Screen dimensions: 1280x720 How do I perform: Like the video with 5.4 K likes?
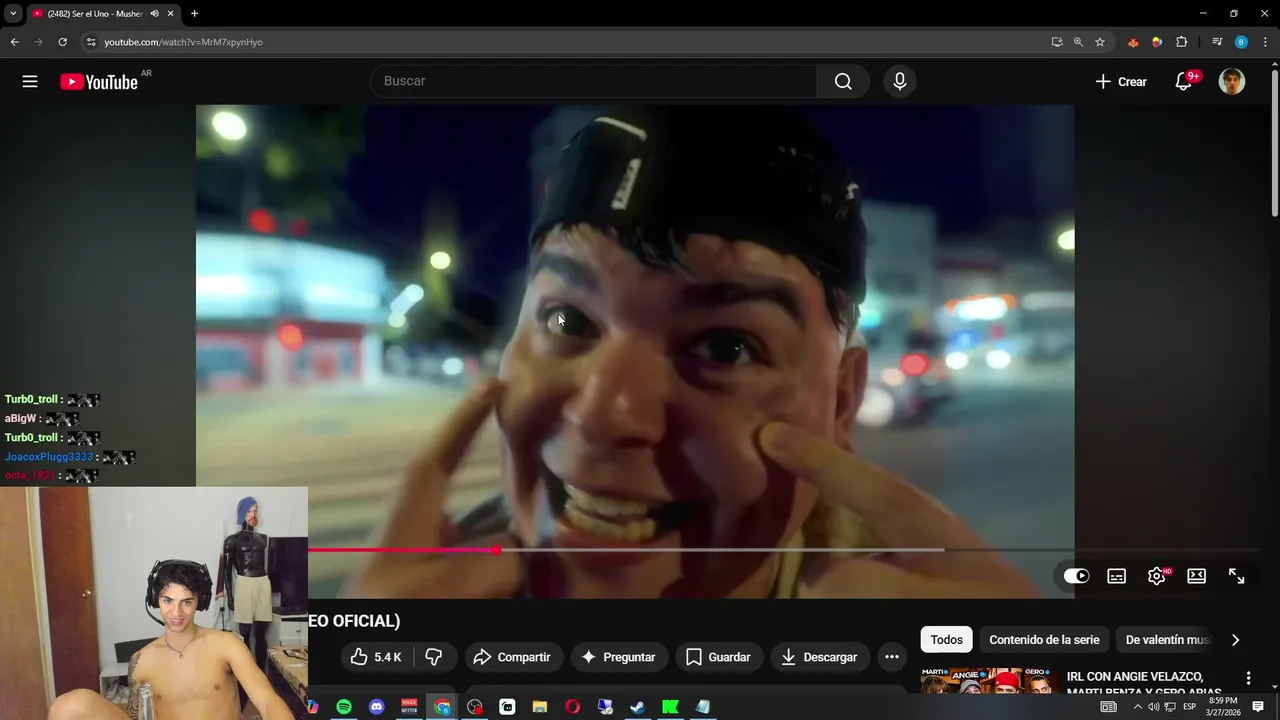point(375,657)
